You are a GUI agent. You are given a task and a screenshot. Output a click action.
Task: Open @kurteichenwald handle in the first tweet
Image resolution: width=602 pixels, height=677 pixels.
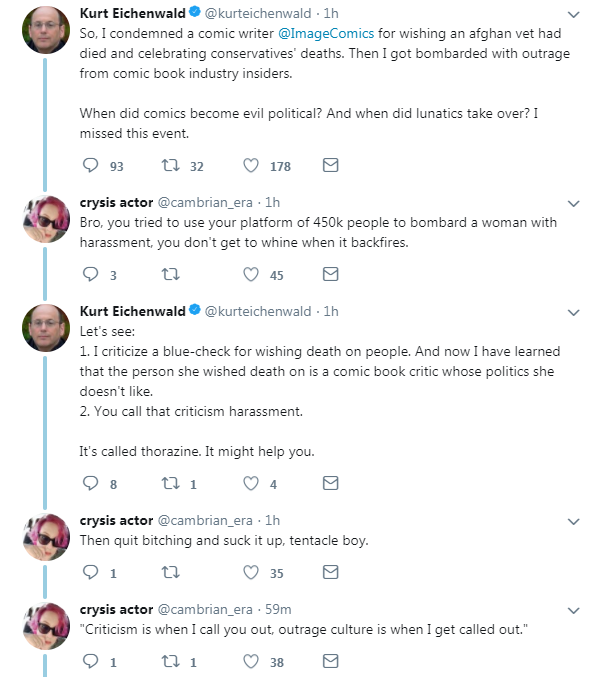tap(258, 13)
